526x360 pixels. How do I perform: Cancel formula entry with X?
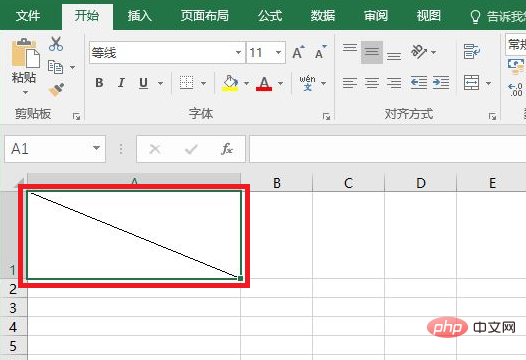(155, 149)
